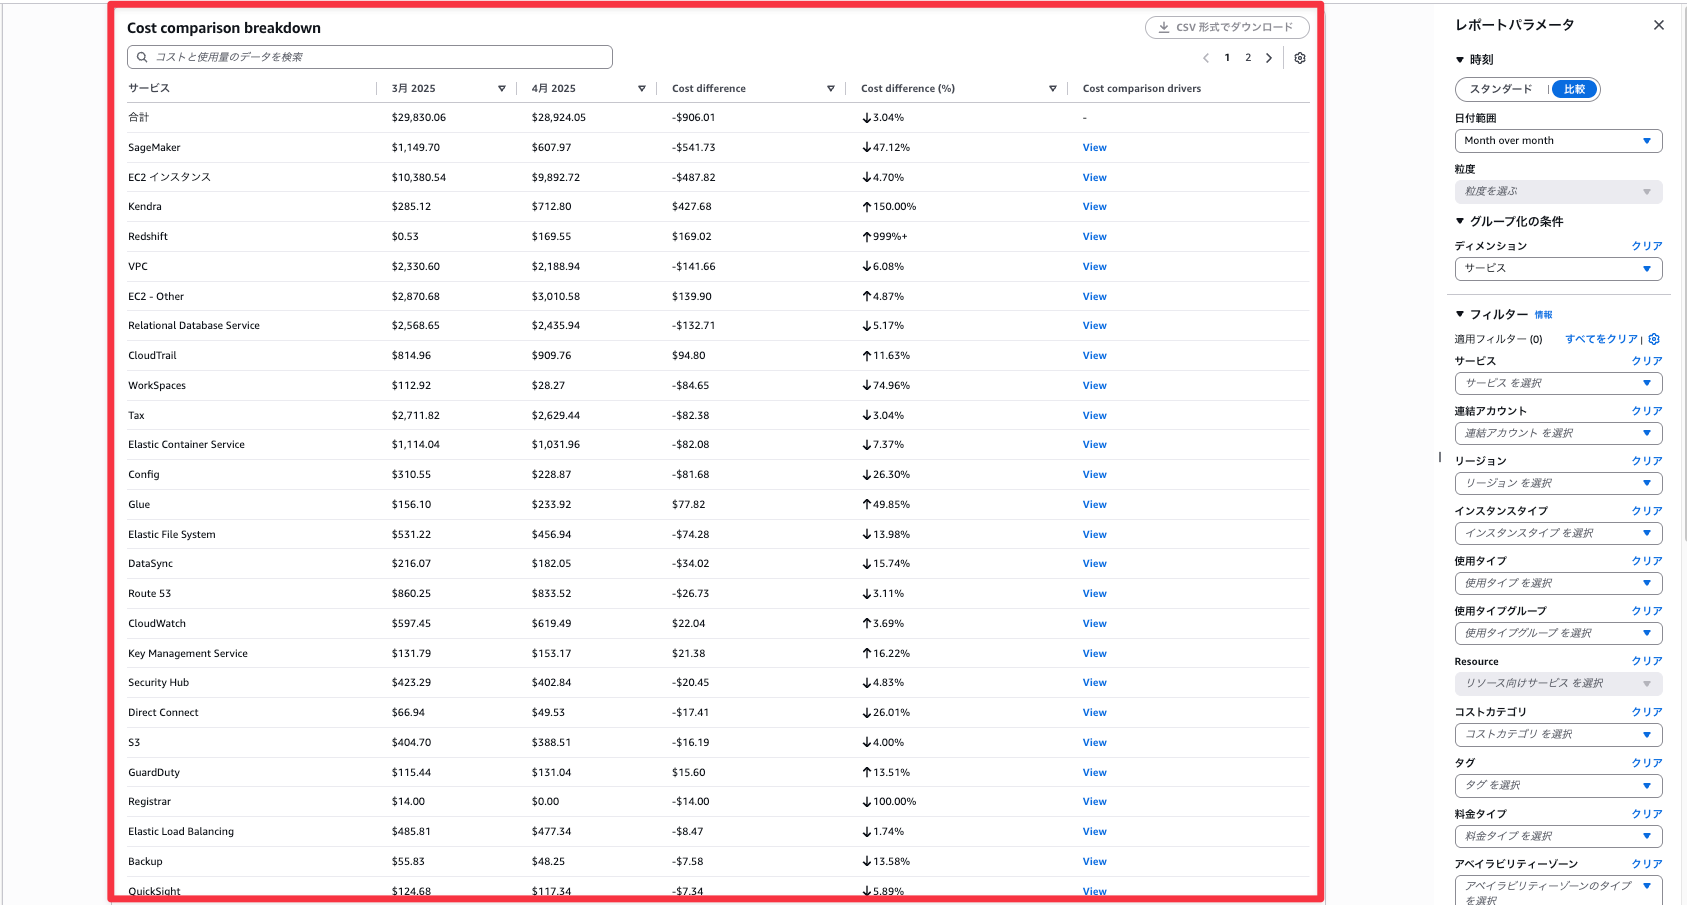Open the フィルター 情報 link
Viewport: 1687px width, 905px height.
[1543, 315]
